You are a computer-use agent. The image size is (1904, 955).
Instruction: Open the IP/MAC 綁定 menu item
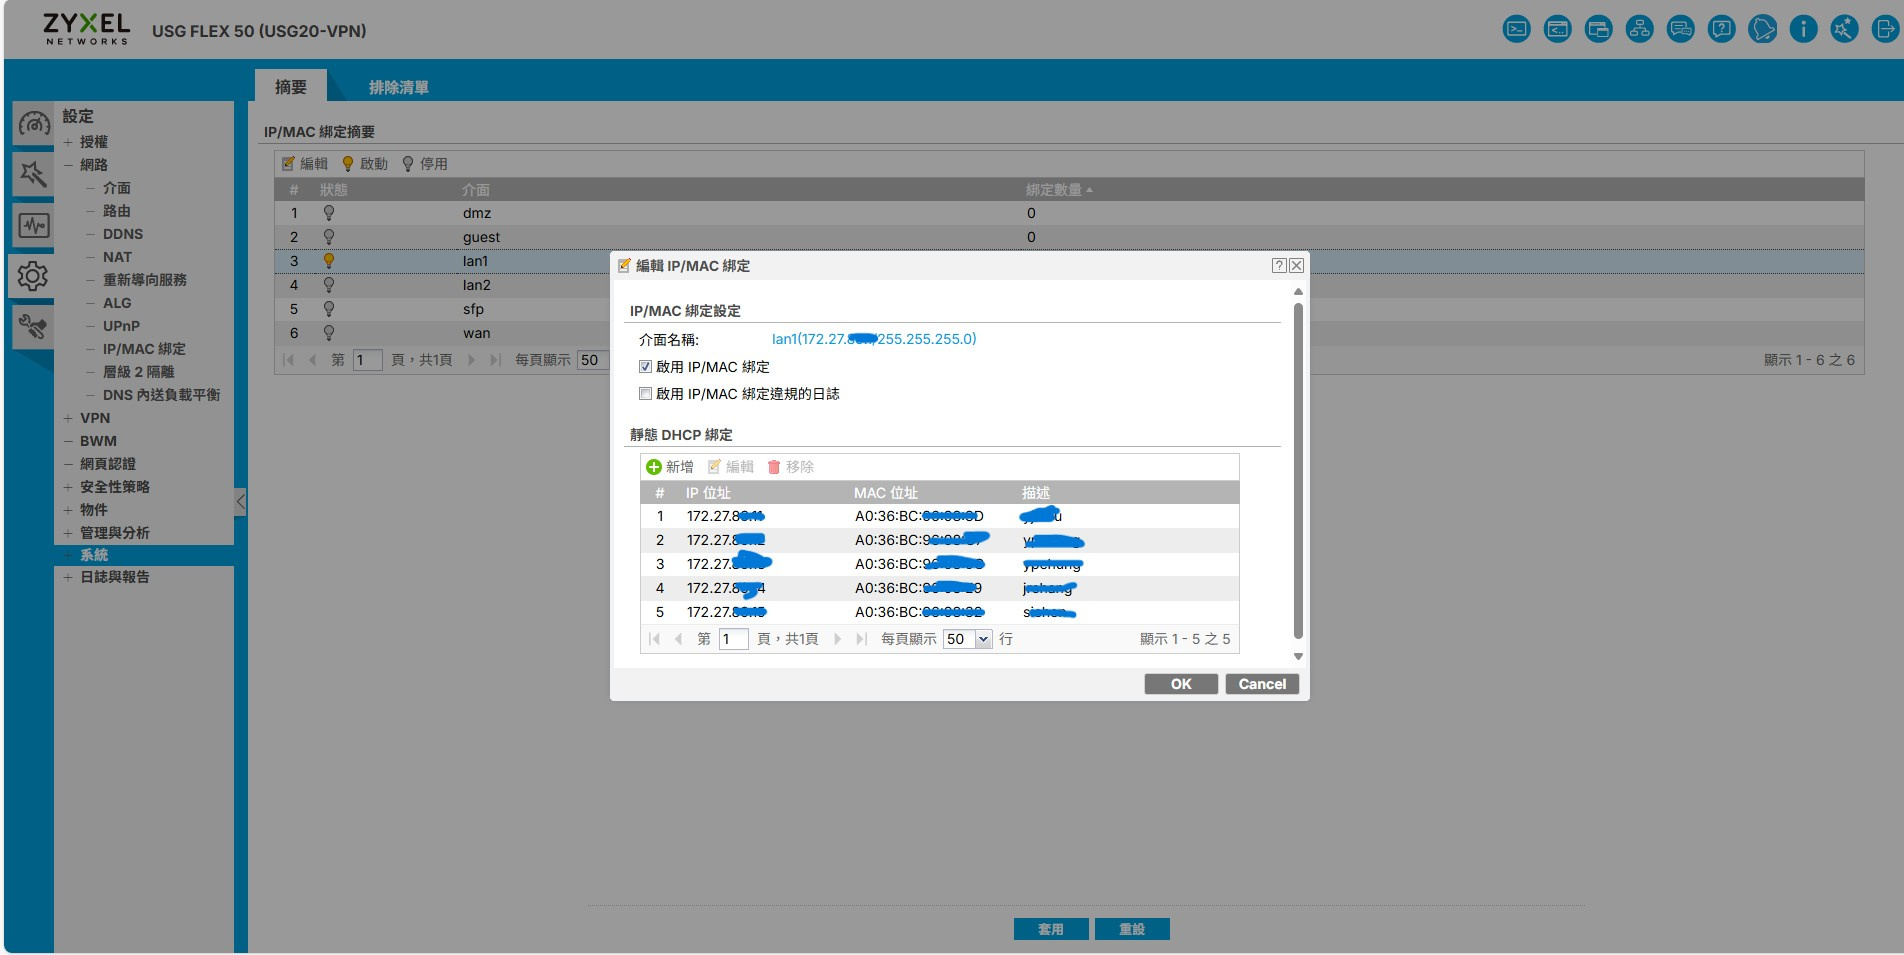coord(144,349)
